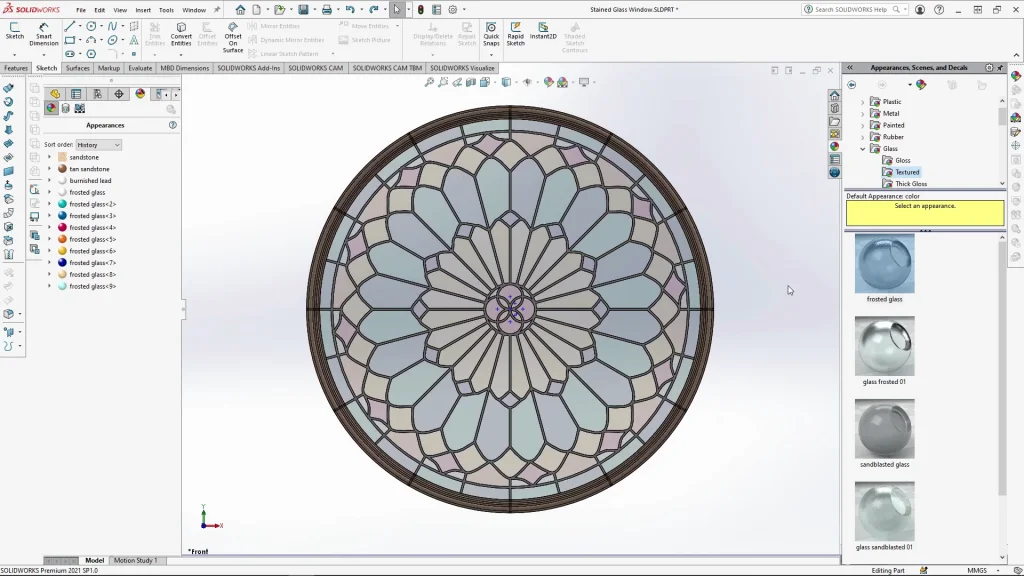Pin the Appearances, Scenes, and Decals pane

1001,68
